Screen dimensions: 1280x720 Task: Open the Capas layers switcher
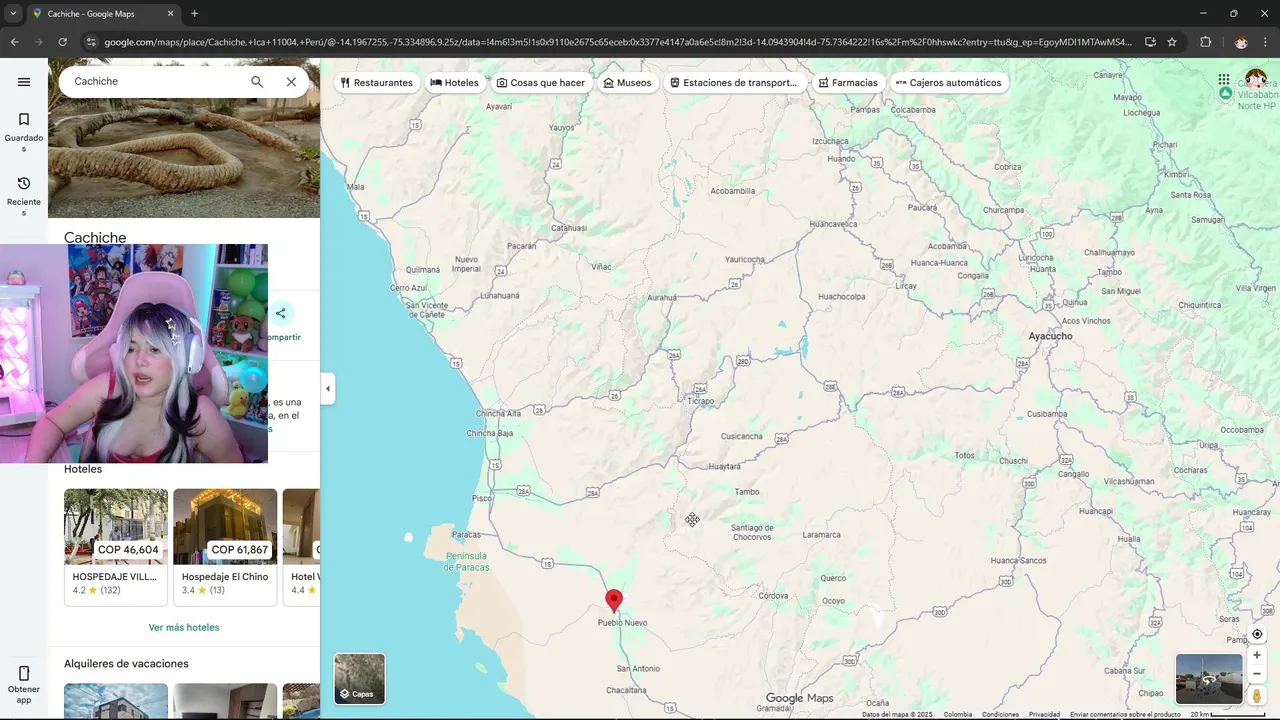tap(359, 679)
